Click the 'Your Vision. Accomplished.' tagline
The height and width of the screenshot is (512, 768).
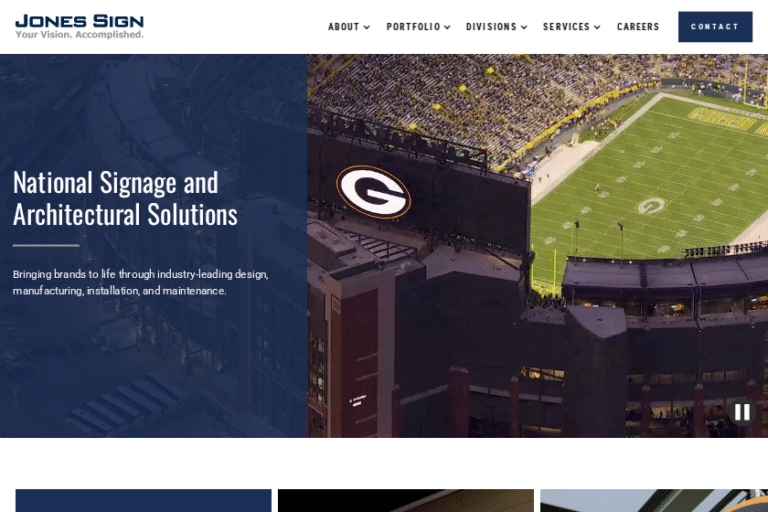[79, 34]
